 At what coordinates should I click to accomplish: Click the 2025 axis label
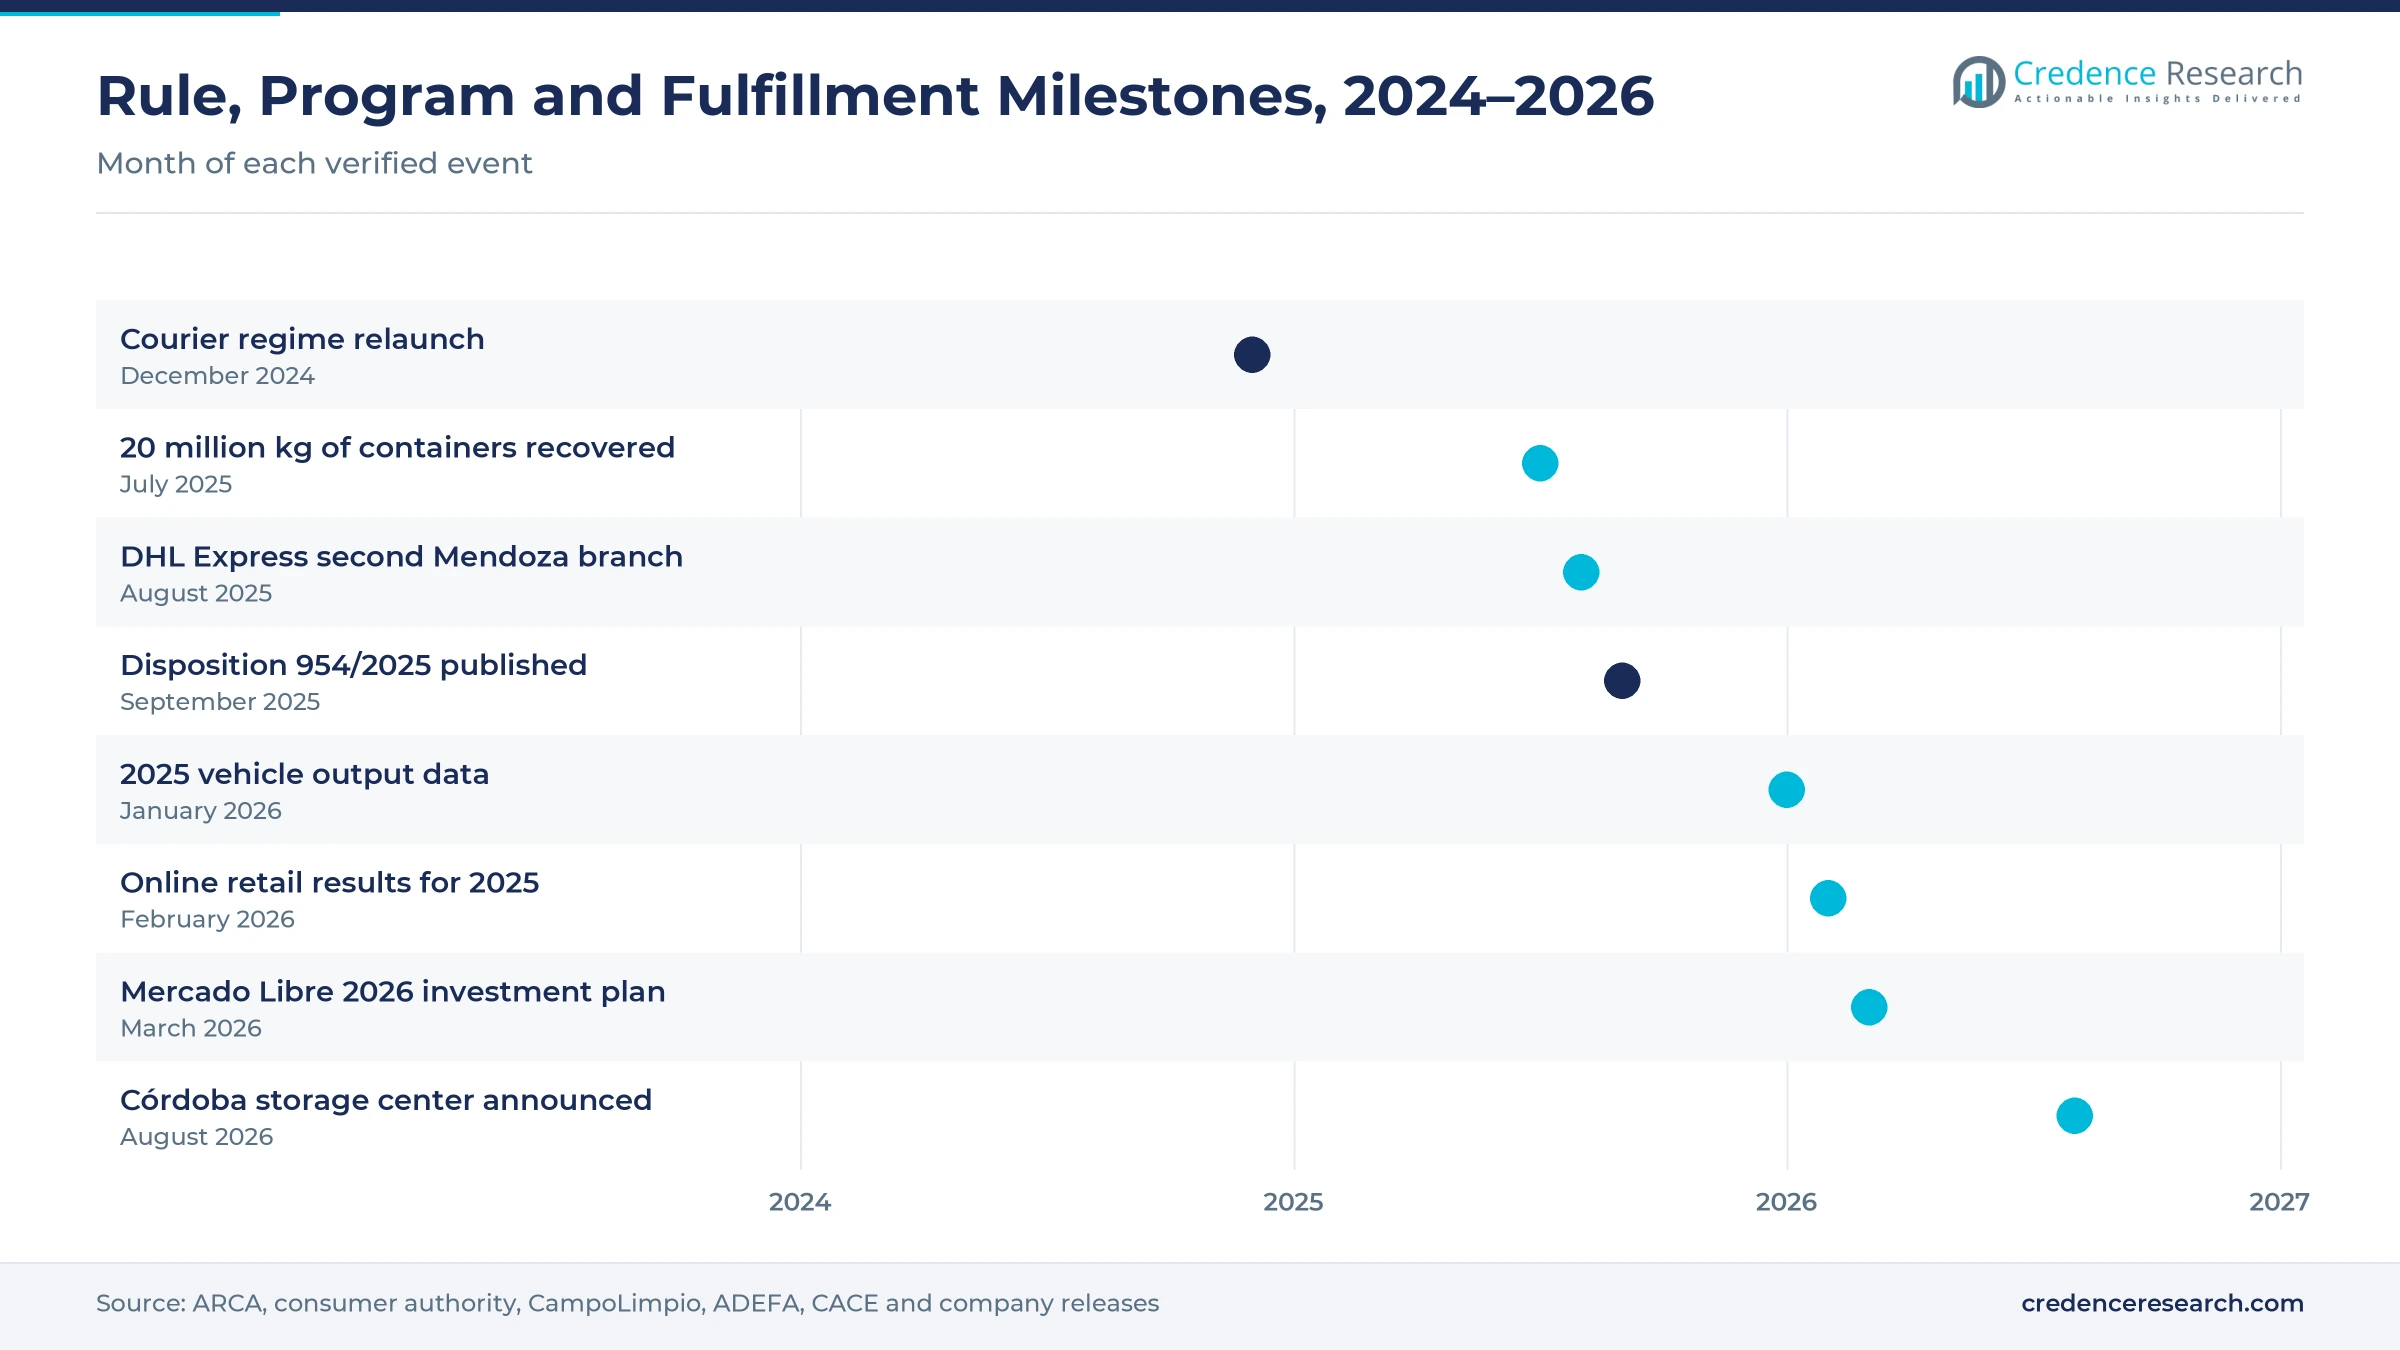pyautogui.click(x=1293, y=1202)
